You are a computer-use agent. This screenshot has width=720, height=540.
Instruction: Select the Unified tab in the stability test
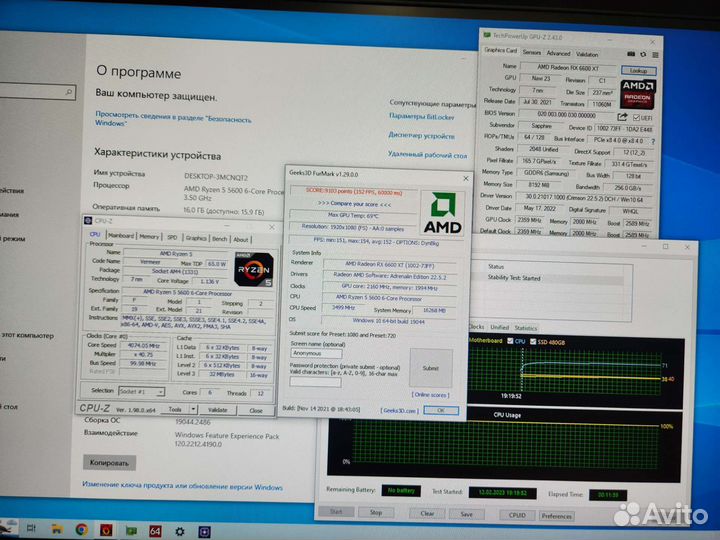click(499, 327)
